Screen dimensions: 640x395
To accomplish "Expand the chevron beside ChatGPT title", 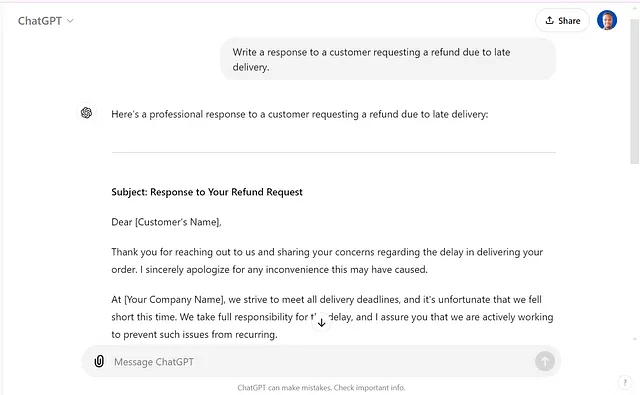I will coord(70,21).
